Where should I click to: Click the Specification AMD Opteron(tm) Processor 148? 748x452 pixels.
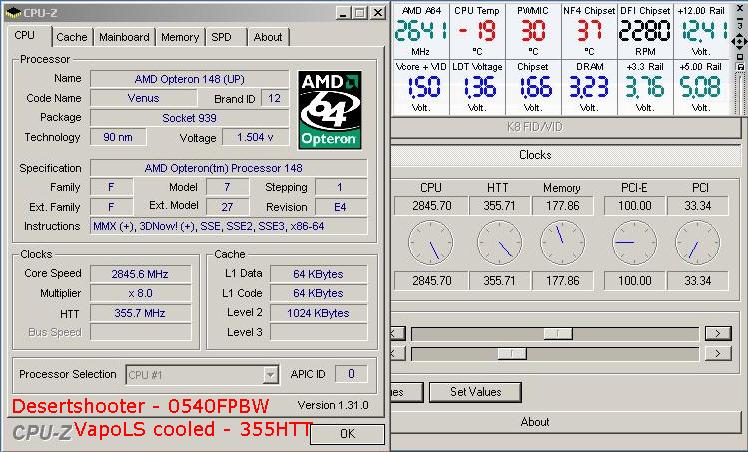click(229, 168)
